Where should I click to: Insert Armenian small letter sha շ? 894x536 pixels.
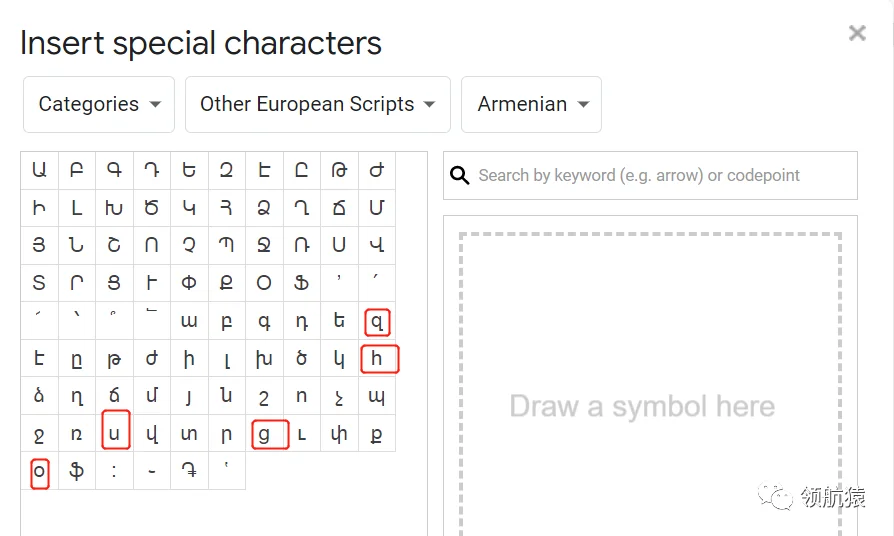click(x=265, y=396)
